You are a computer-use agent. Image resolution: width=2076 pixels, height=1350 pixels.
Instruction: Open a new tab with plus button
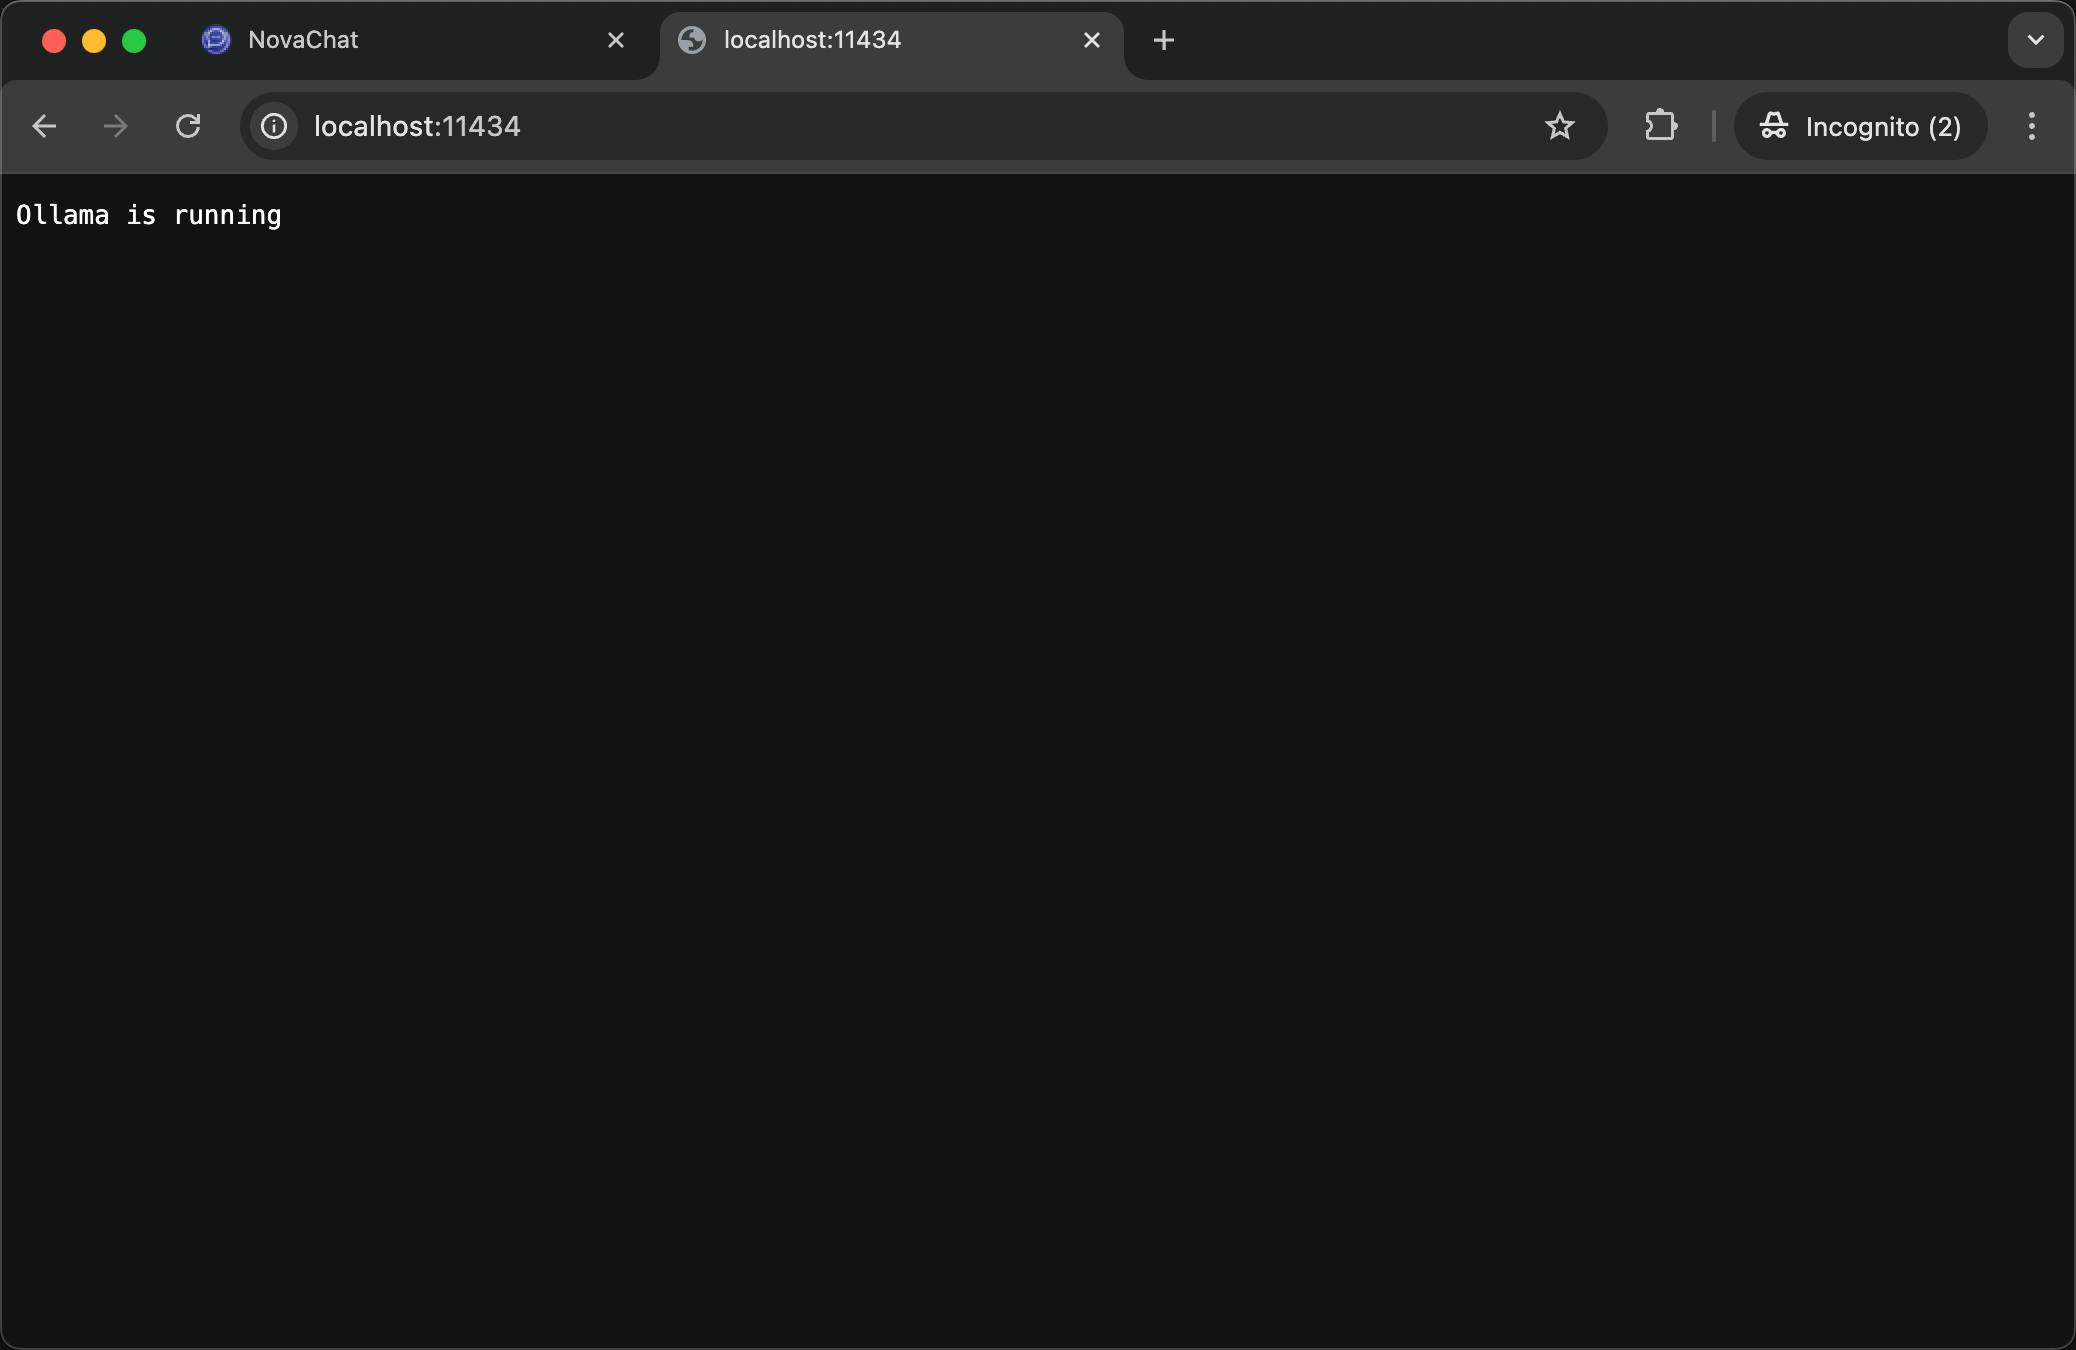click(1163, 40)
